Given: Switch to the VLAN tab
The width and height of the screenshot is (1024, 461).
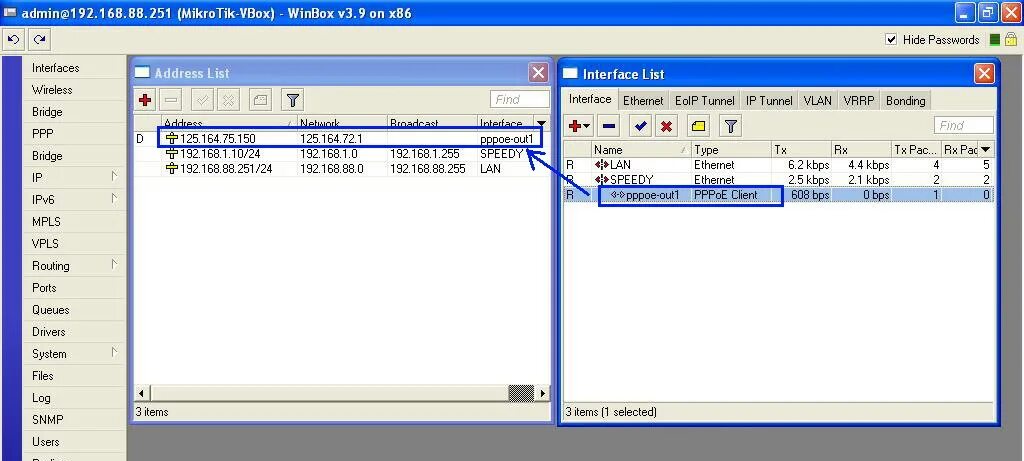Looking at the screenshot, I should 818,101.
